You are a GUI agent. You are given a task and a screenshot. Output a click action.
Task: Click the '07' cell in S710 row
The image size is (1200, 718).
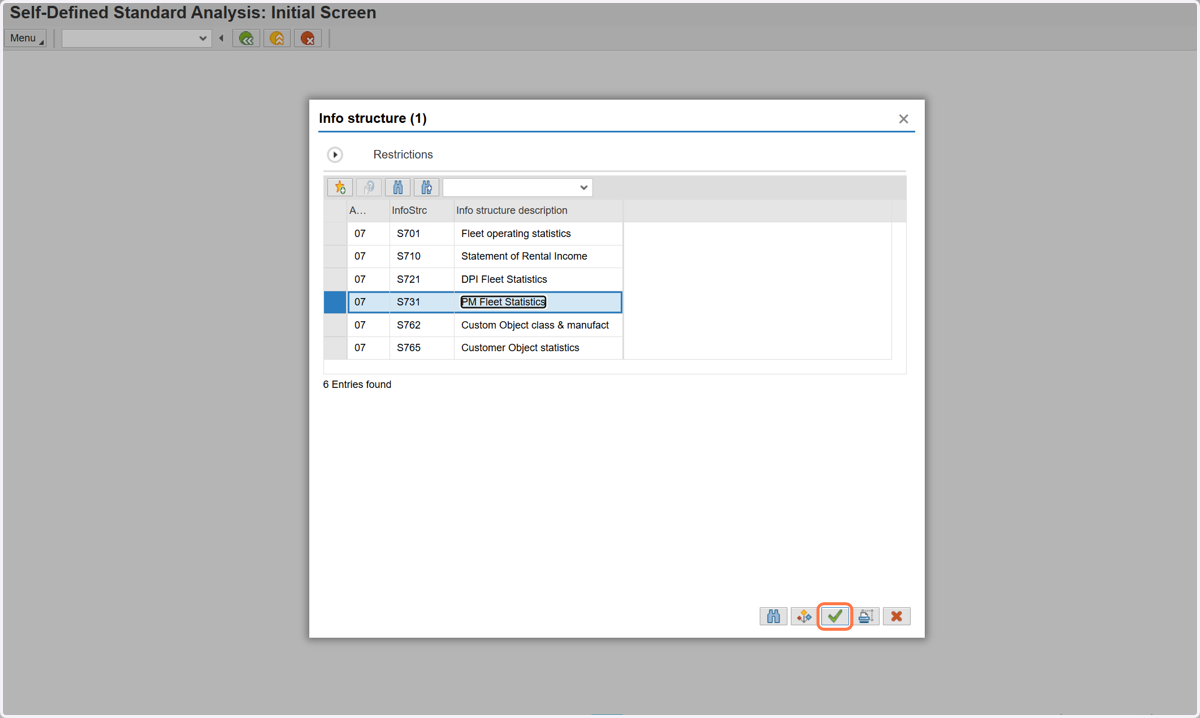pyautogui.click(x=368, y=257)
